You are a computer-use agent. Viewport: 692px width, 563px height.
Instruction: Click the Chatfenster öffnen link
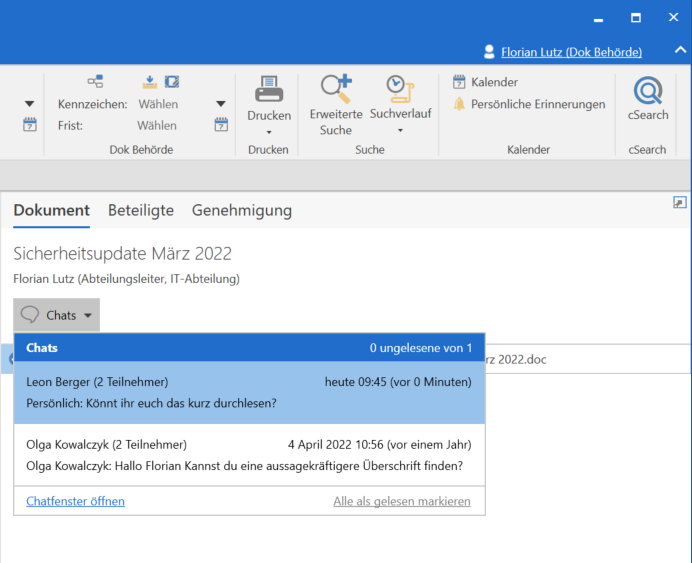tap(75, 501)
